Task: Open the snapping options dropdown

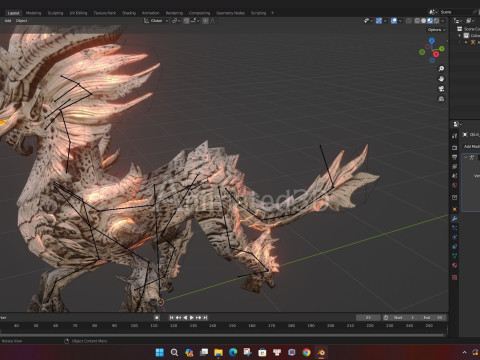Action: pyautogui.click(x=195, y=21)
